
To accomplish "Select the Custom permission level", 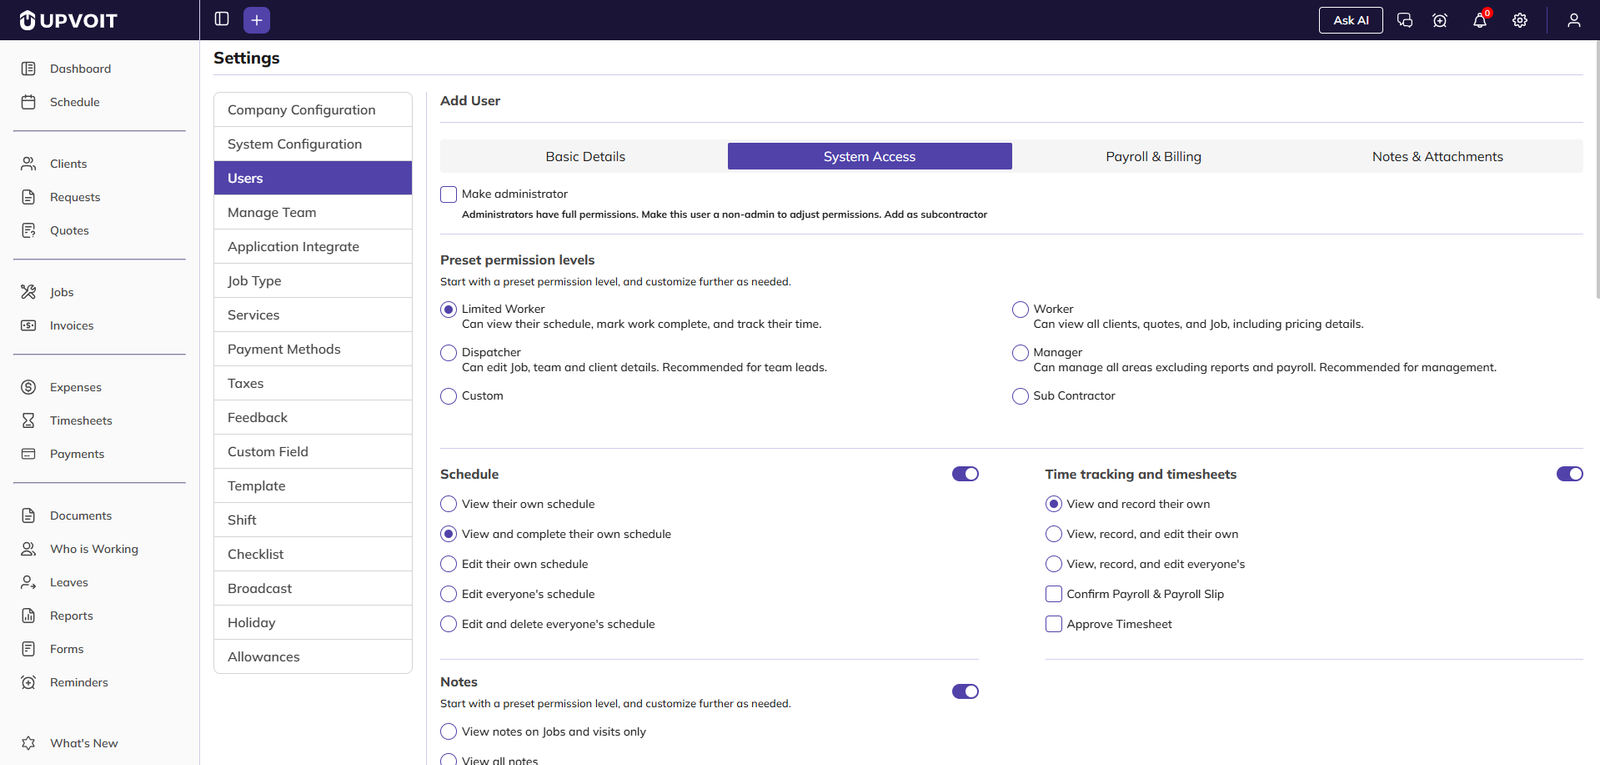I will click(449, 396).
